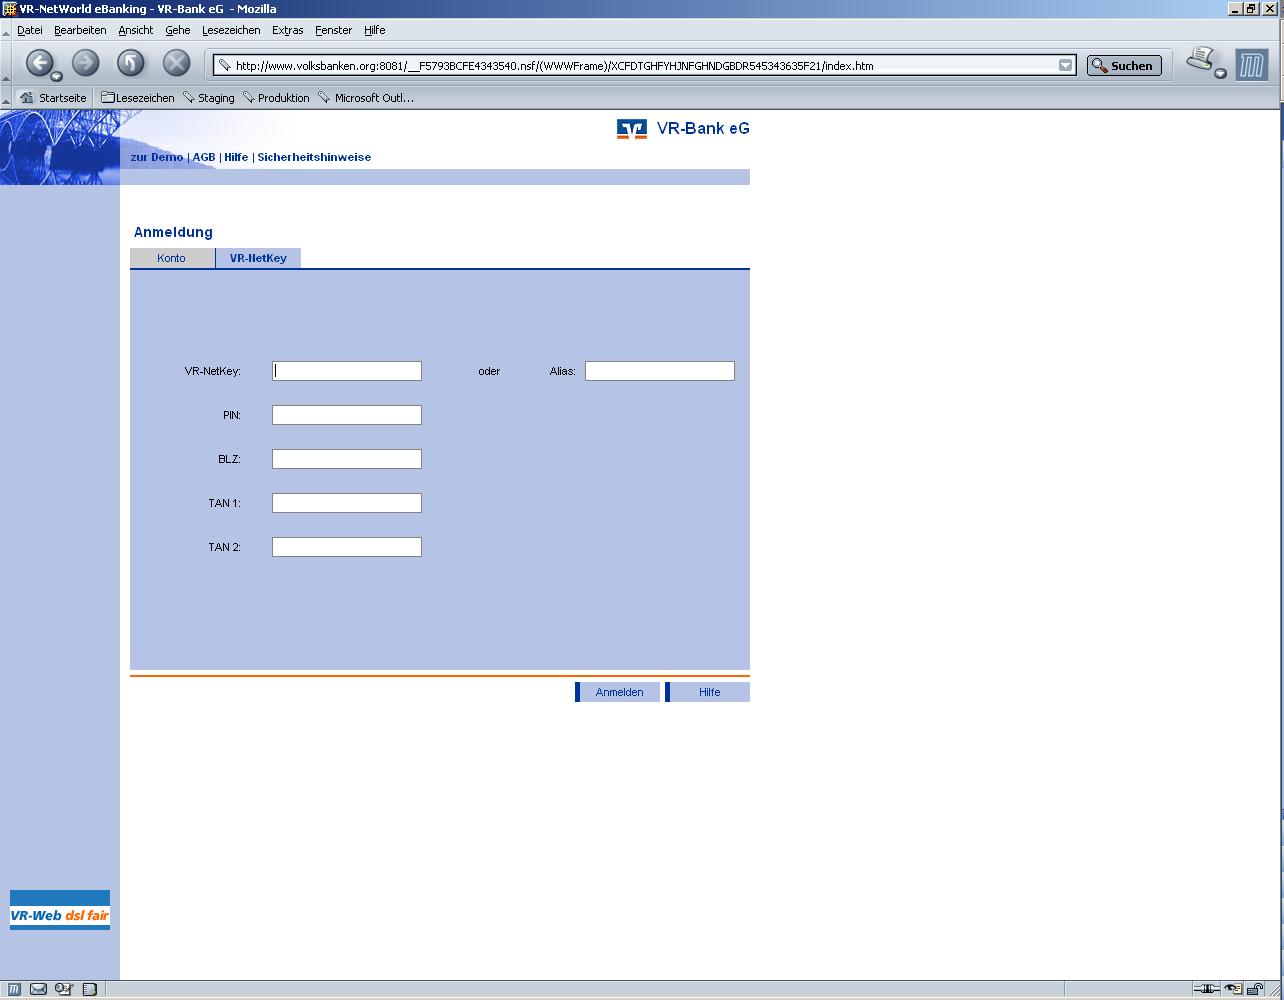The height and width of the screenshot is (1000, 1284).
Task: Open the URL bar history dropdown
Action: tap(1066, 66)
